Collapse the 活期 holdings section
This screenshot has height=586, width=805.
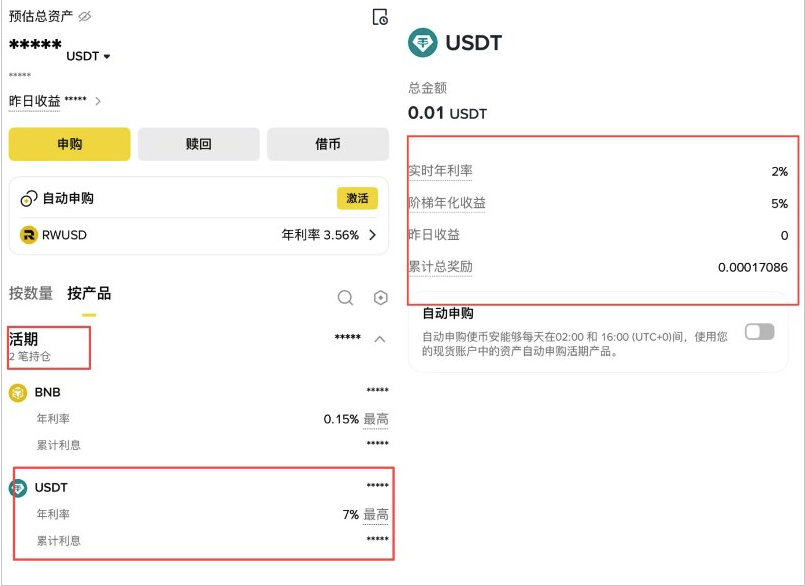point(379,340)
